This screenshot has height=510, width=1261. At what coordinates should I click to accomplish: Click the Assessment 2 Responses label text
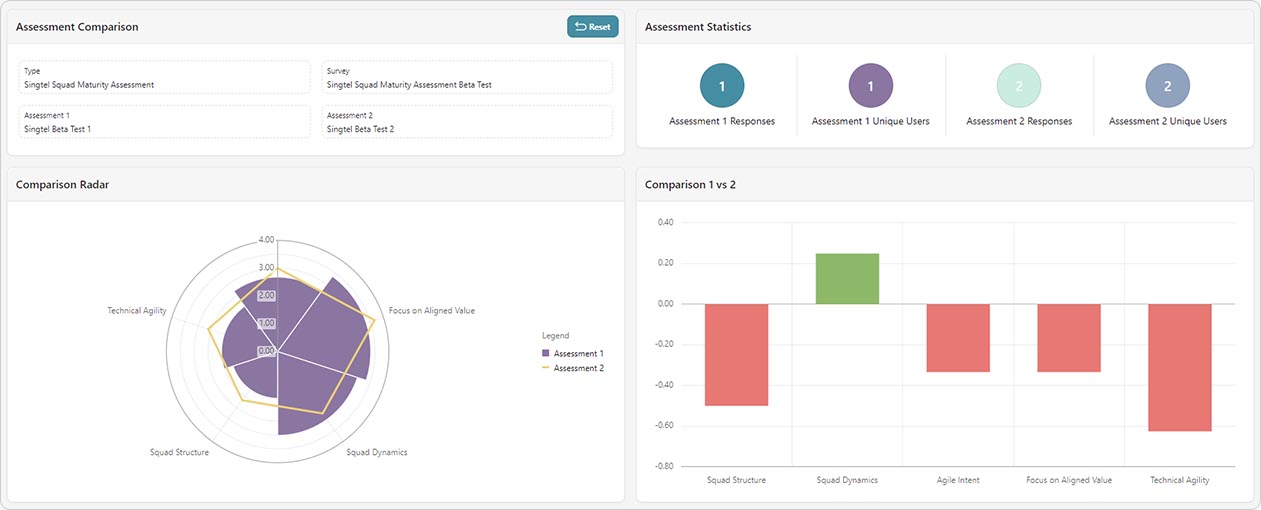coord(1019,121)
